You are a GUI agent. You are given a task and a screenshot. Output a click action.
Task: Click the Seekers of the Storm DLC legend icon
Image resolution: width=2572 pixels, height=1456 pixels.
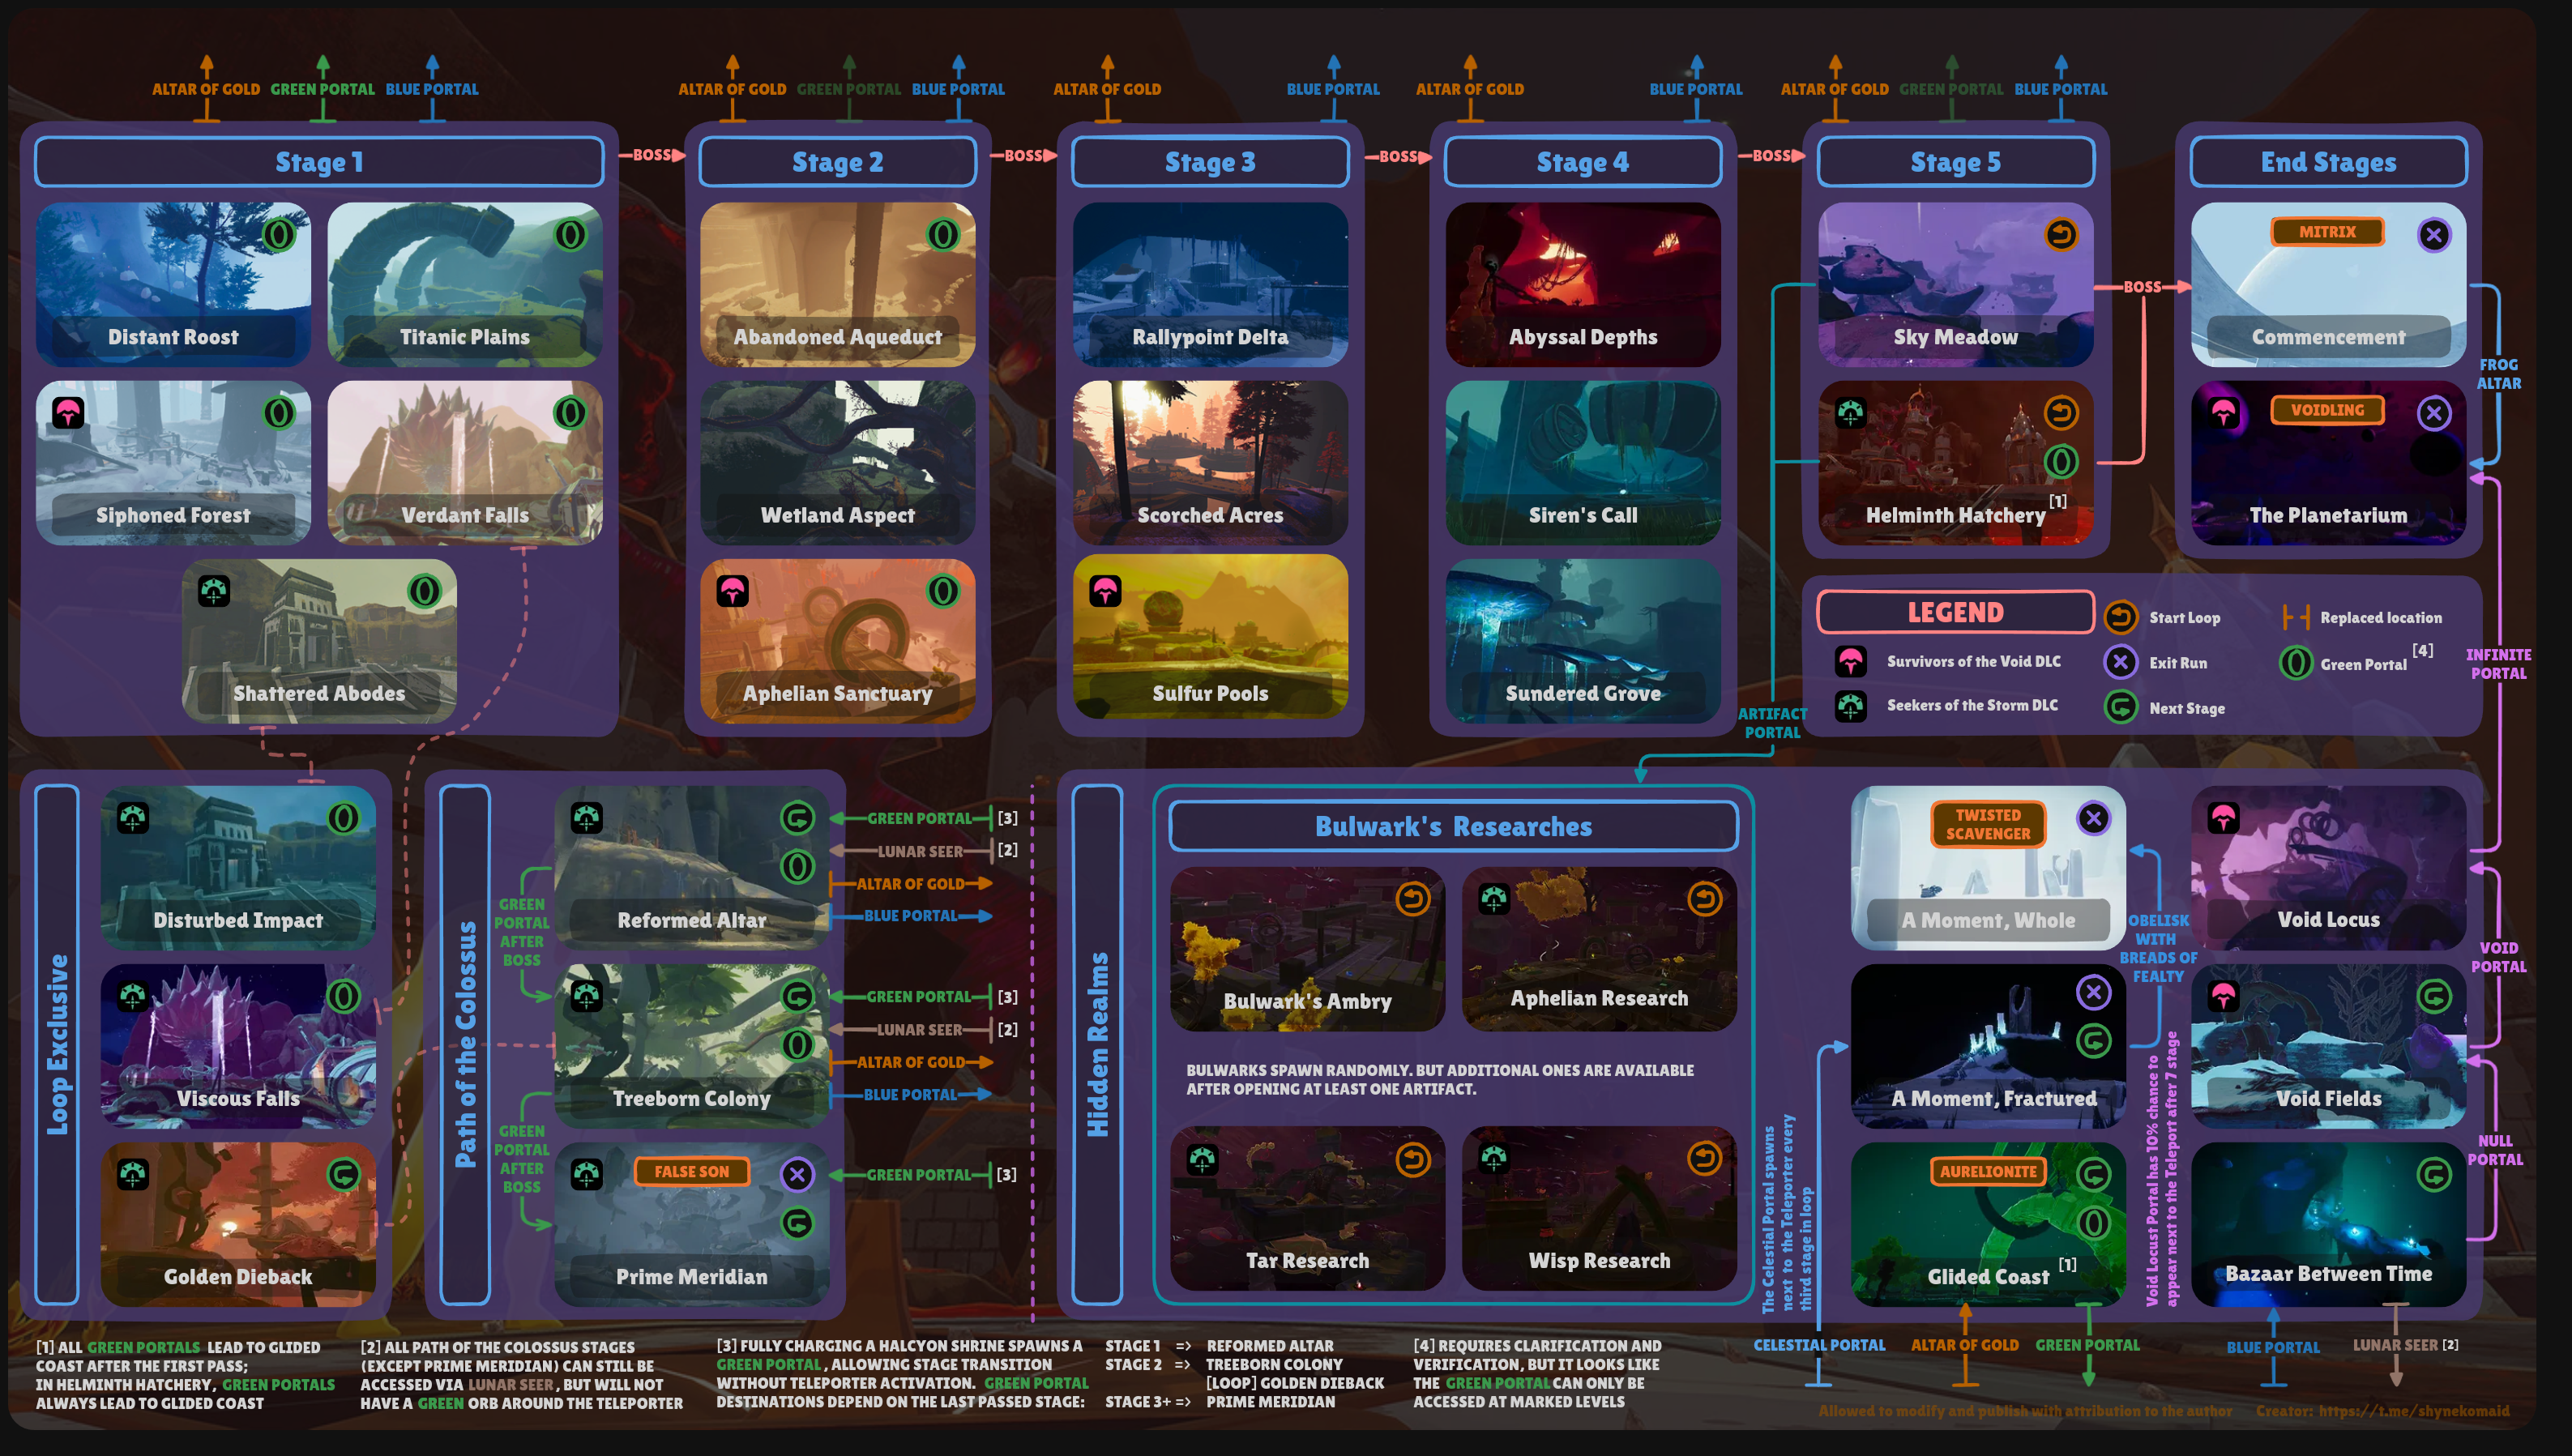[1850, 706]
